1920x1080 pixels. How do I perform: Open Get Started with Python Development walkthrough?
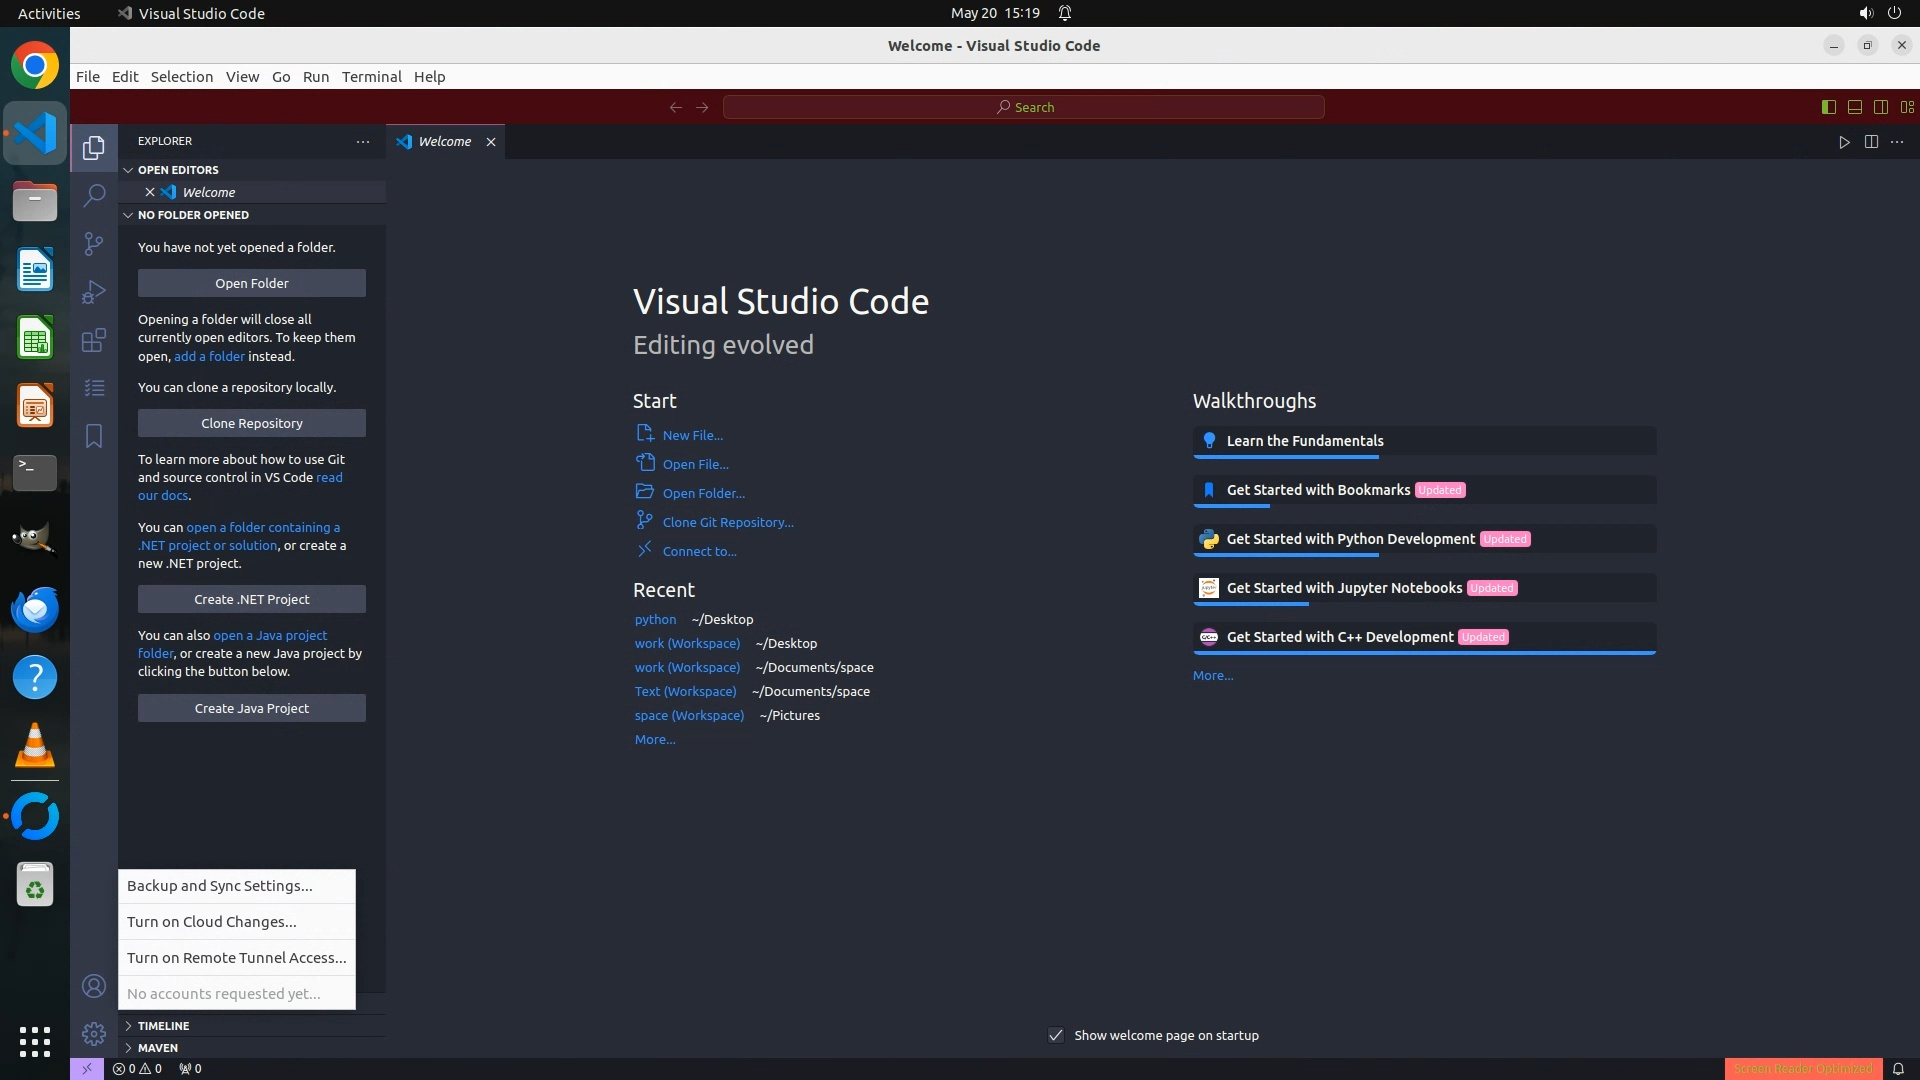1350,539
